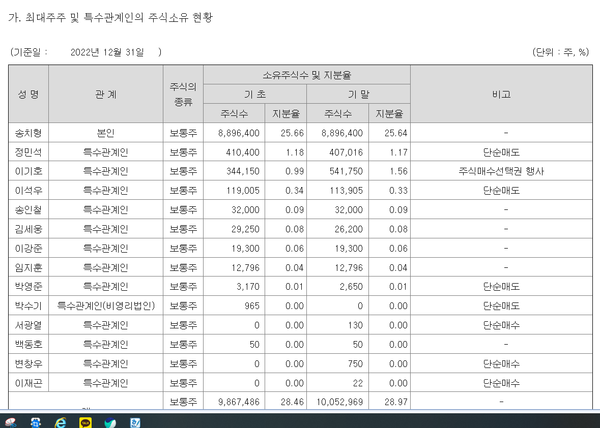The width and height of the screenshot is (600, 428).
Task: Click the 특수관계인(비영리법인) cell
Action: [106, 306]
